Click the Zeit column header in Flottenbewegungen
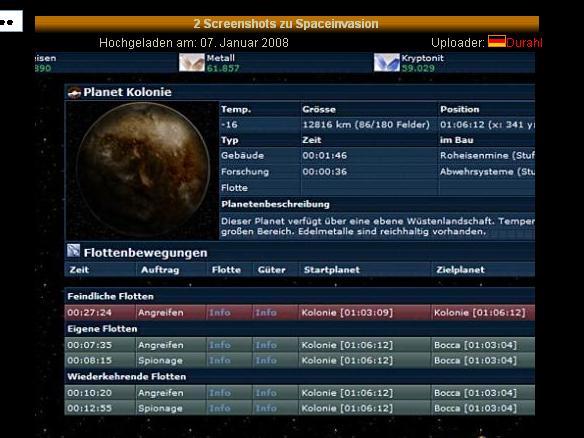 (79, 270)
